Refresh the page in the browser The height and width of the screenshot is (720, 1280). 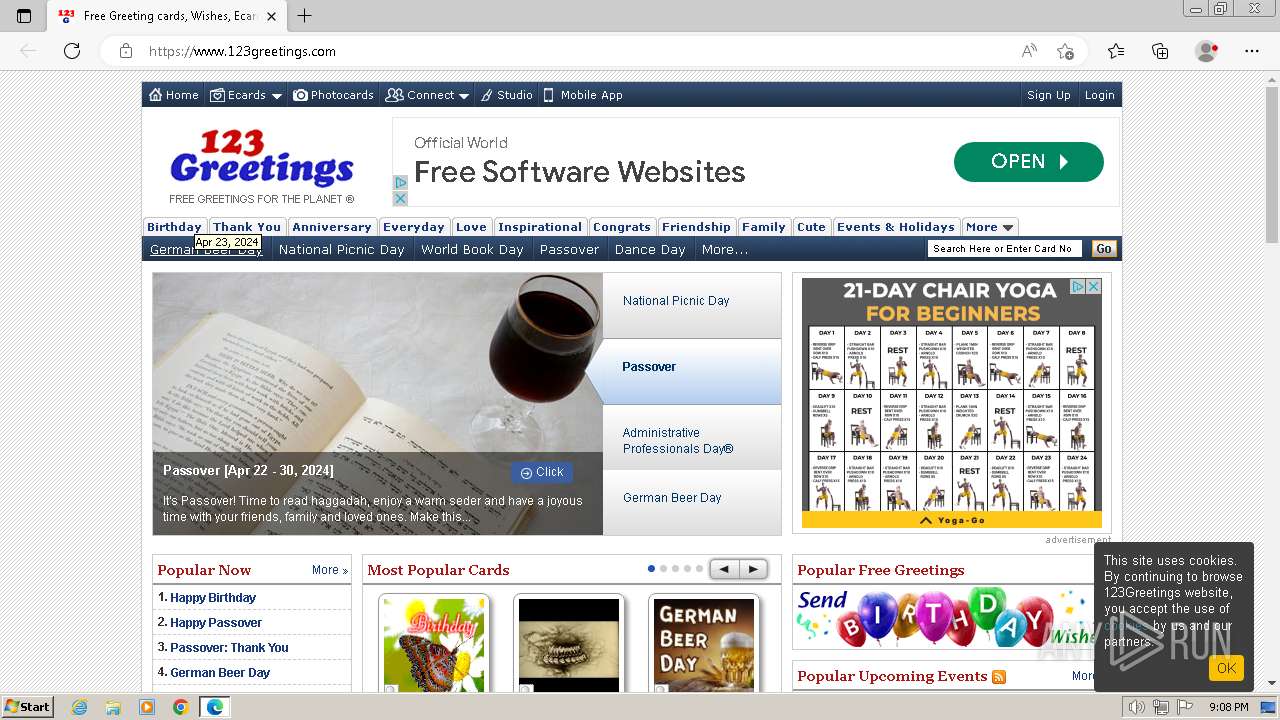click(x=72, y=51)
